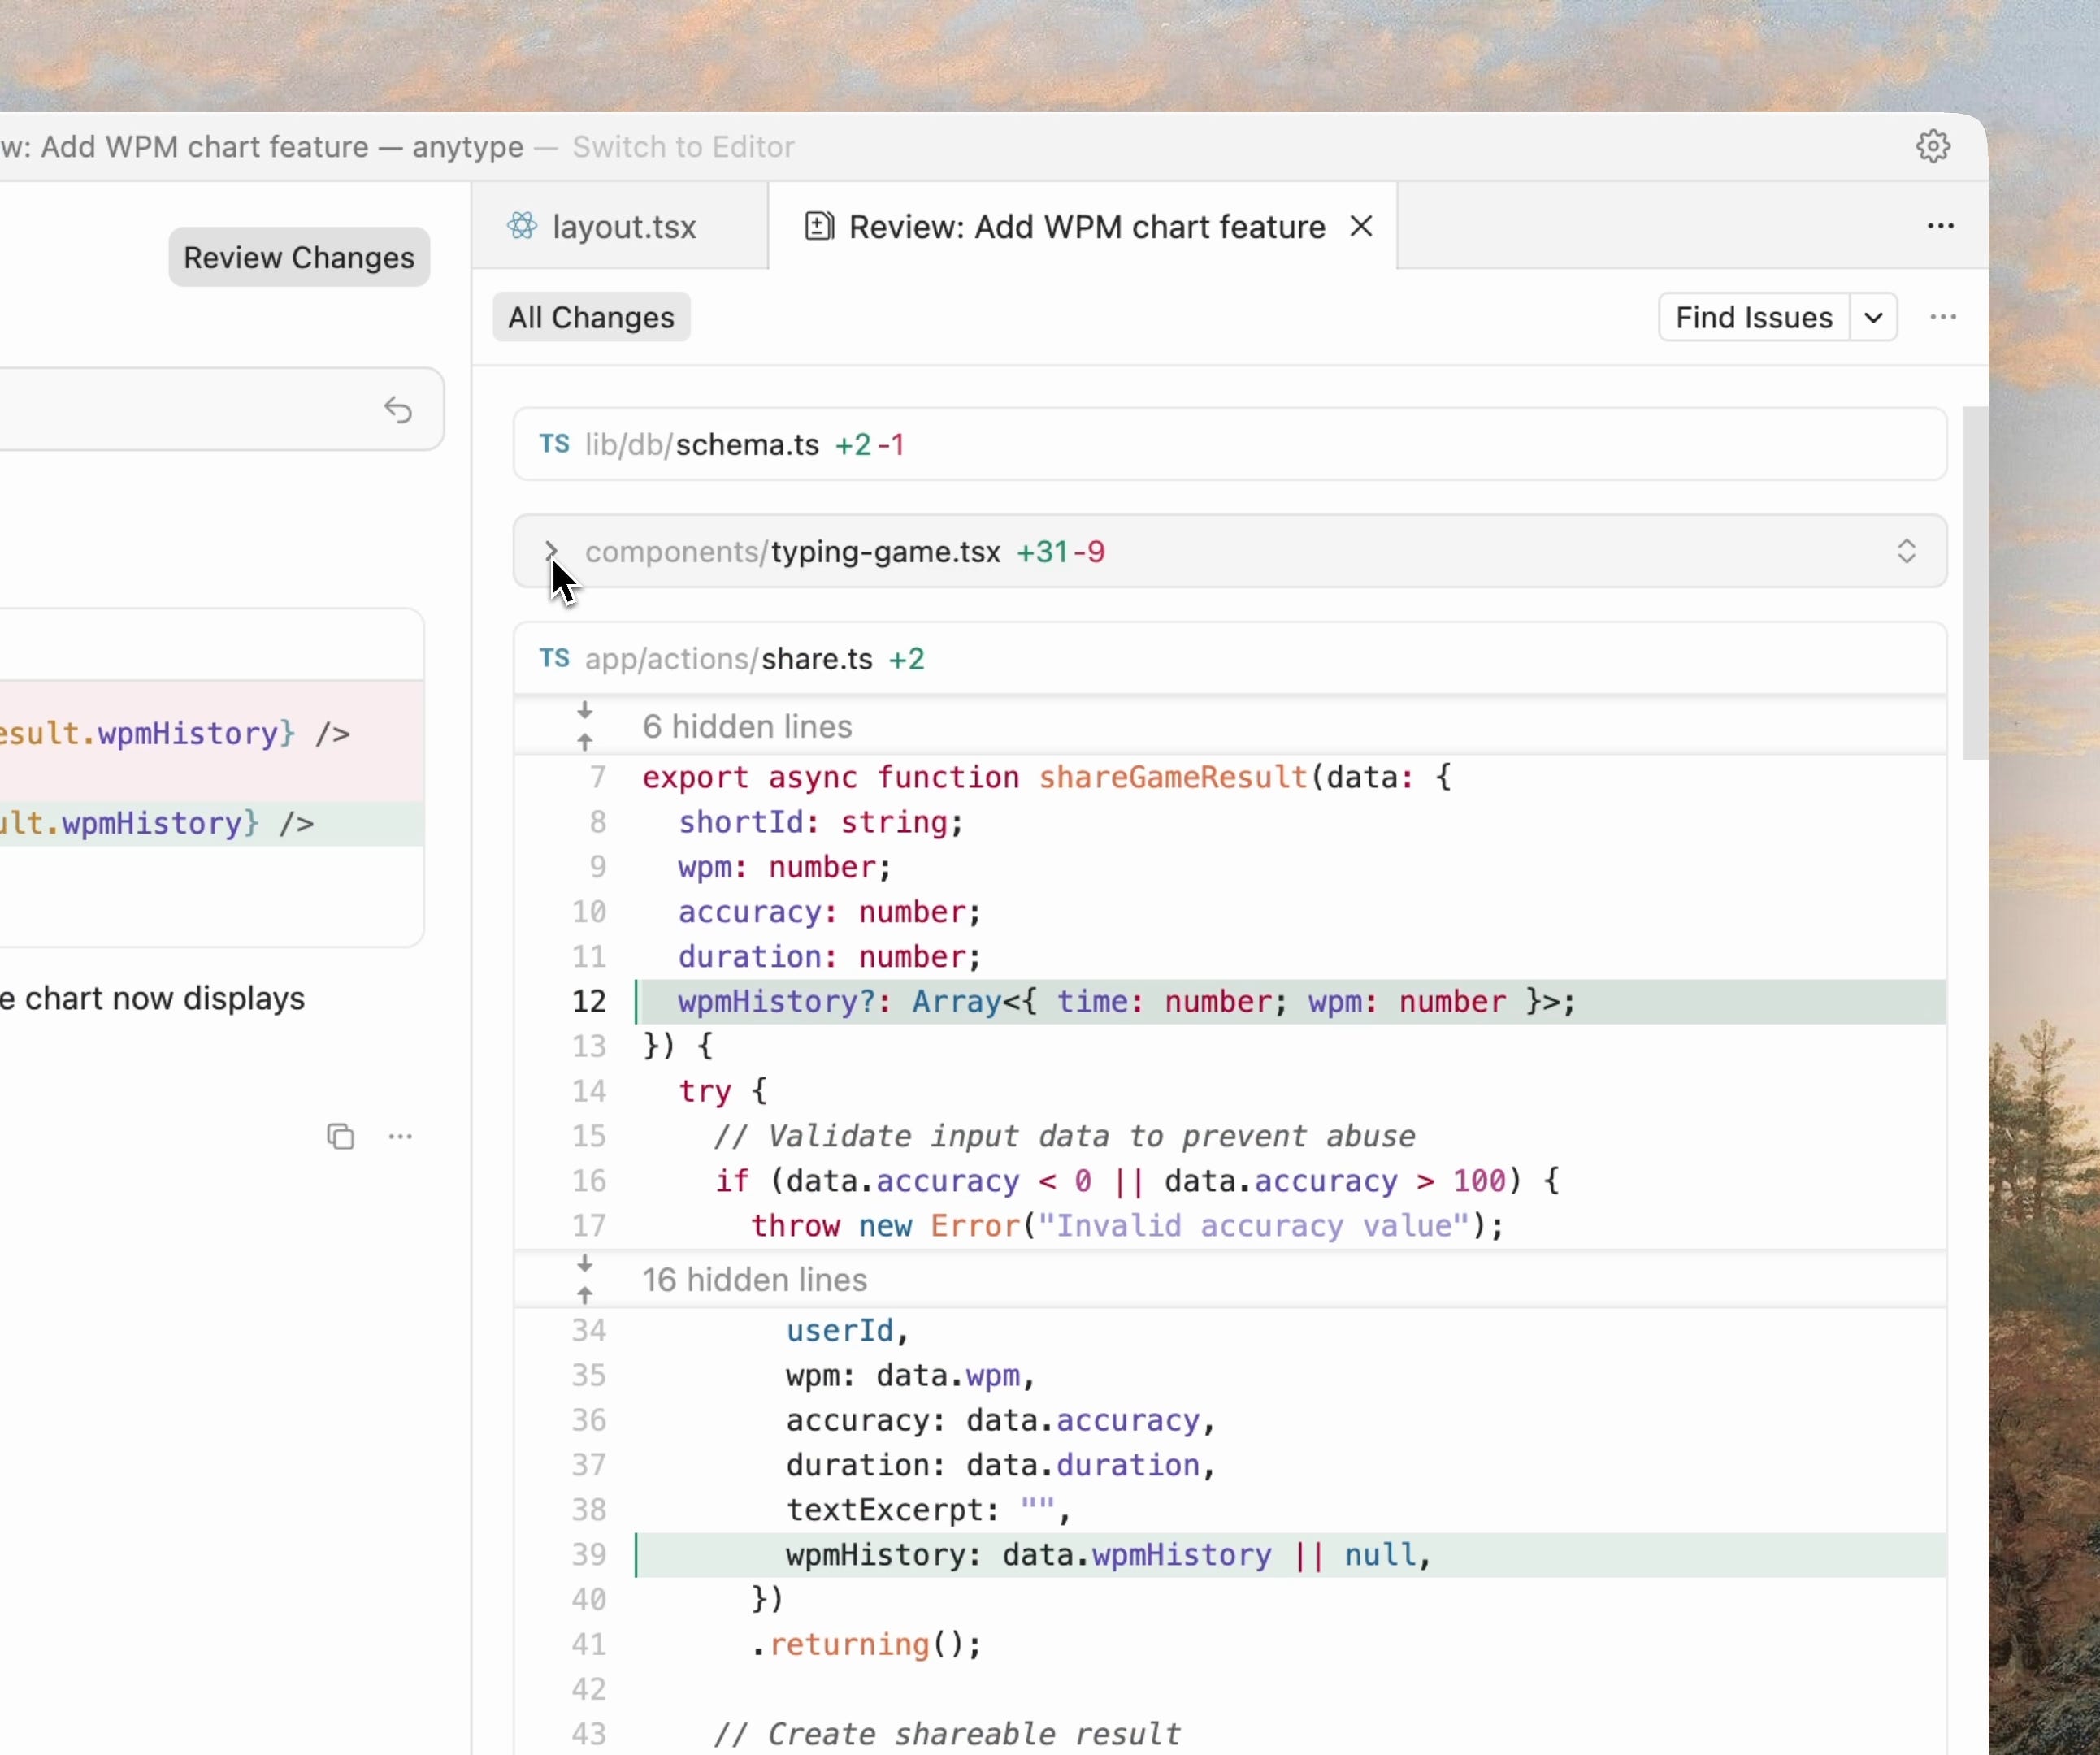2100x1755 pixels.
Task: Click the vertical scrollbar of the diff view
Action: point(1973,583)
